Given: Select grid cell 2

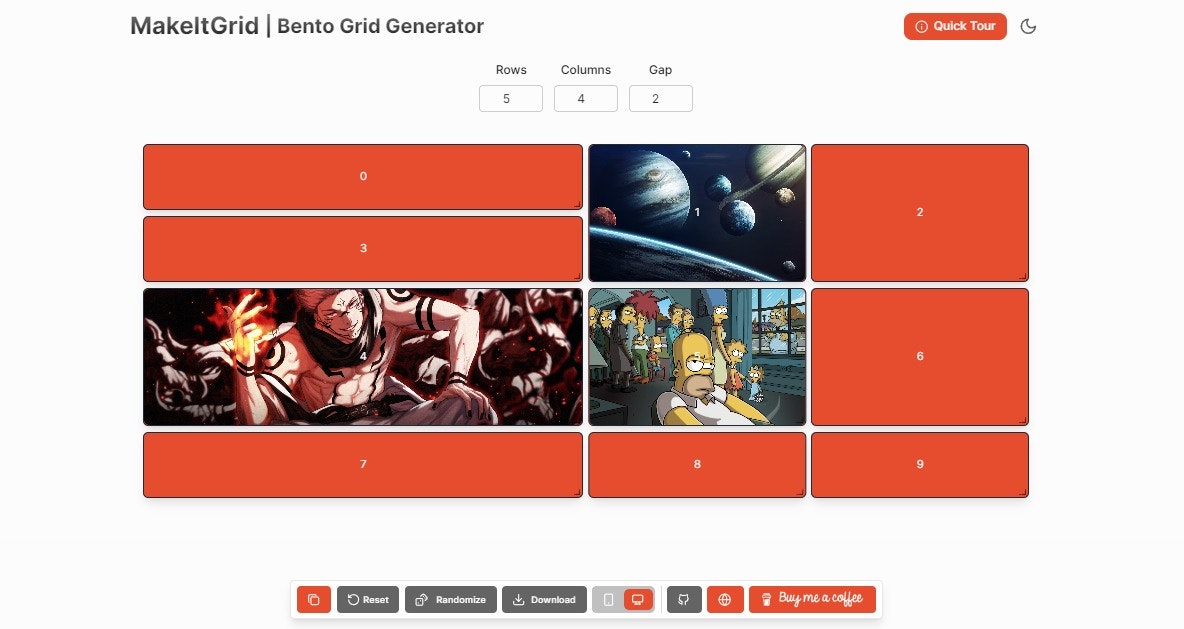Looking at the screenshot, I should pos(920,213).
